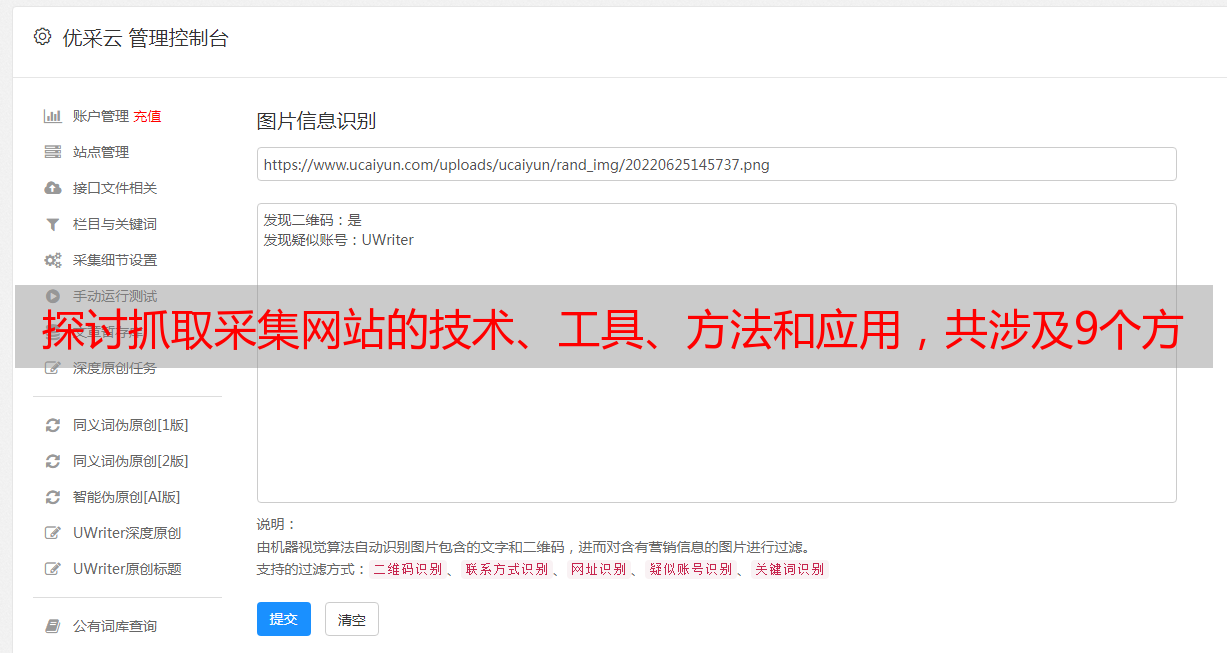The width and height of the screenshot is (1227, 653).
Task: Open UWriter深度原创 page
Action: point(127,533)
